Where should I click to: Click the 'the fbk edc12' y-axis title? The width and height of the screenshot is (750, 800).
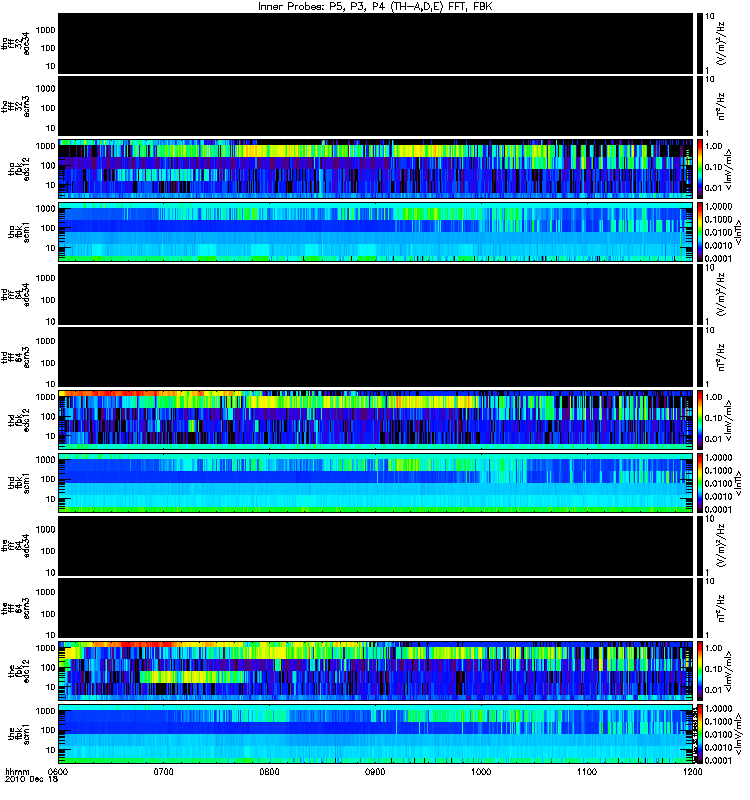pyautogui.click(x=19, y=671)
